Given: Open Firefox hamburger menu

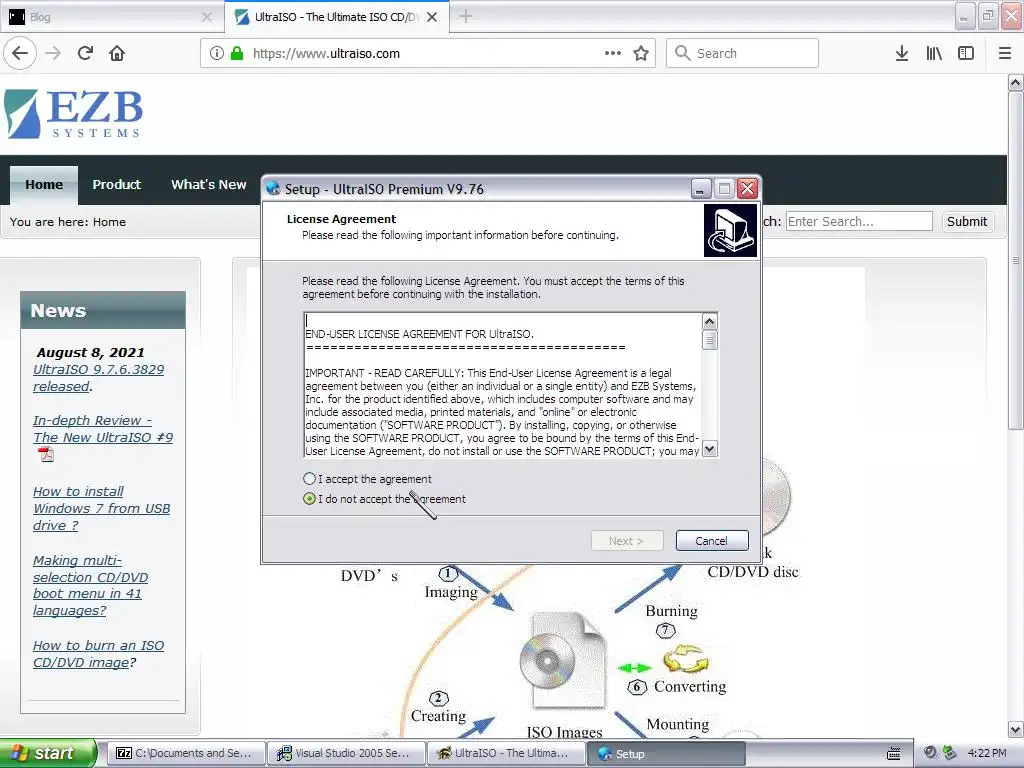Looking at the screenshot, I should coord(1005,53).
